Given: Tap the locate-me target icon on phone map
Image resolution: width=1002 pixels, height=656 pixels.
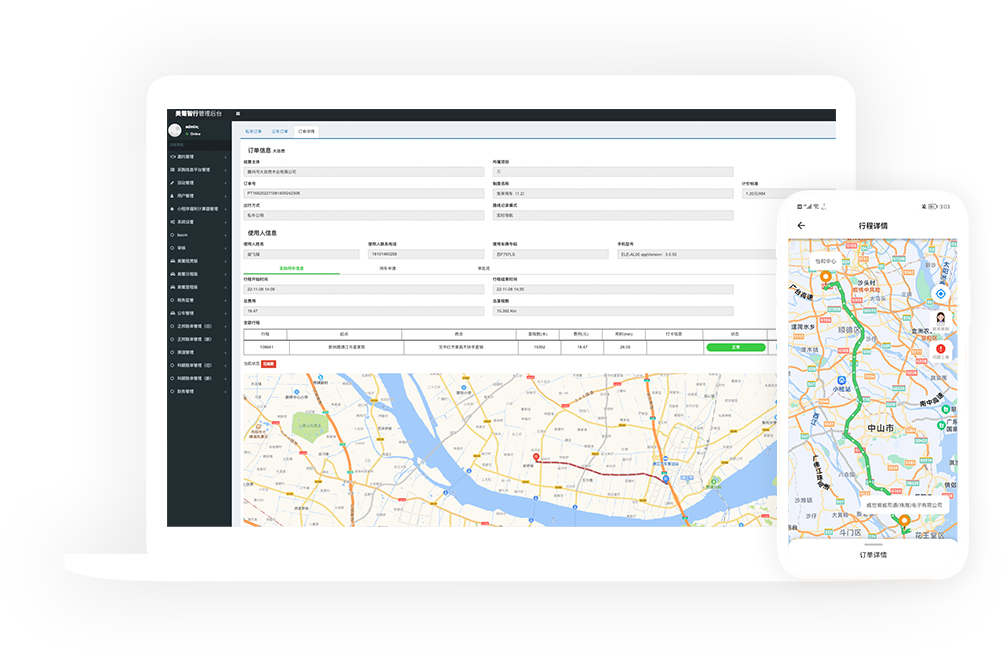Looking at the screenshot, I should coord(940,294).
